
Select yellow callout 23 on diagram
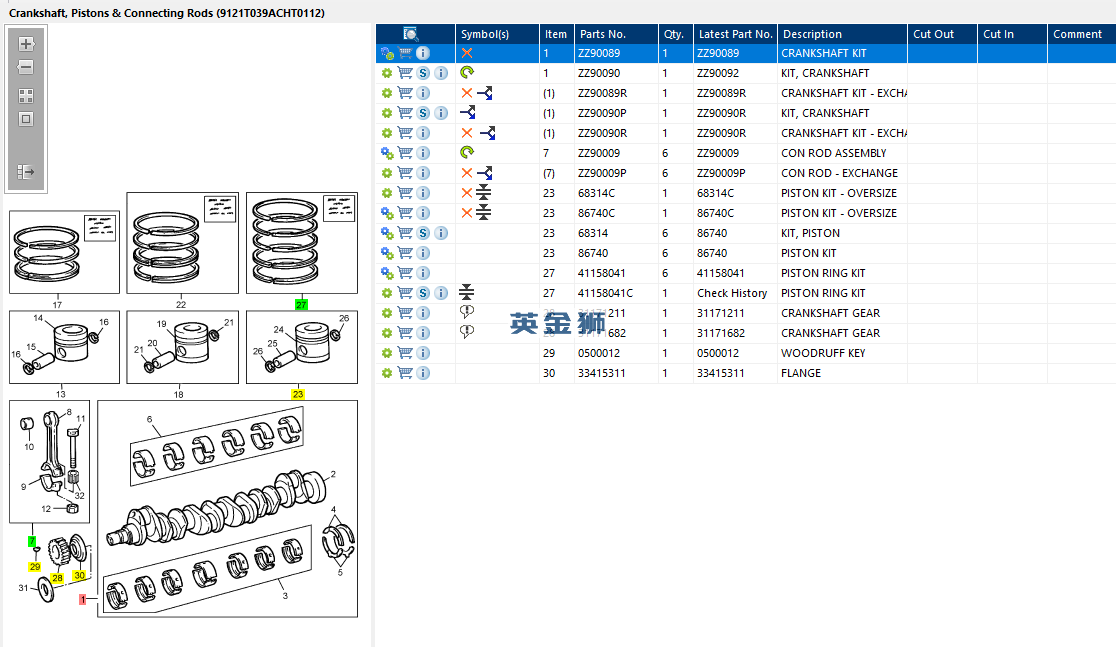(298, 394)
